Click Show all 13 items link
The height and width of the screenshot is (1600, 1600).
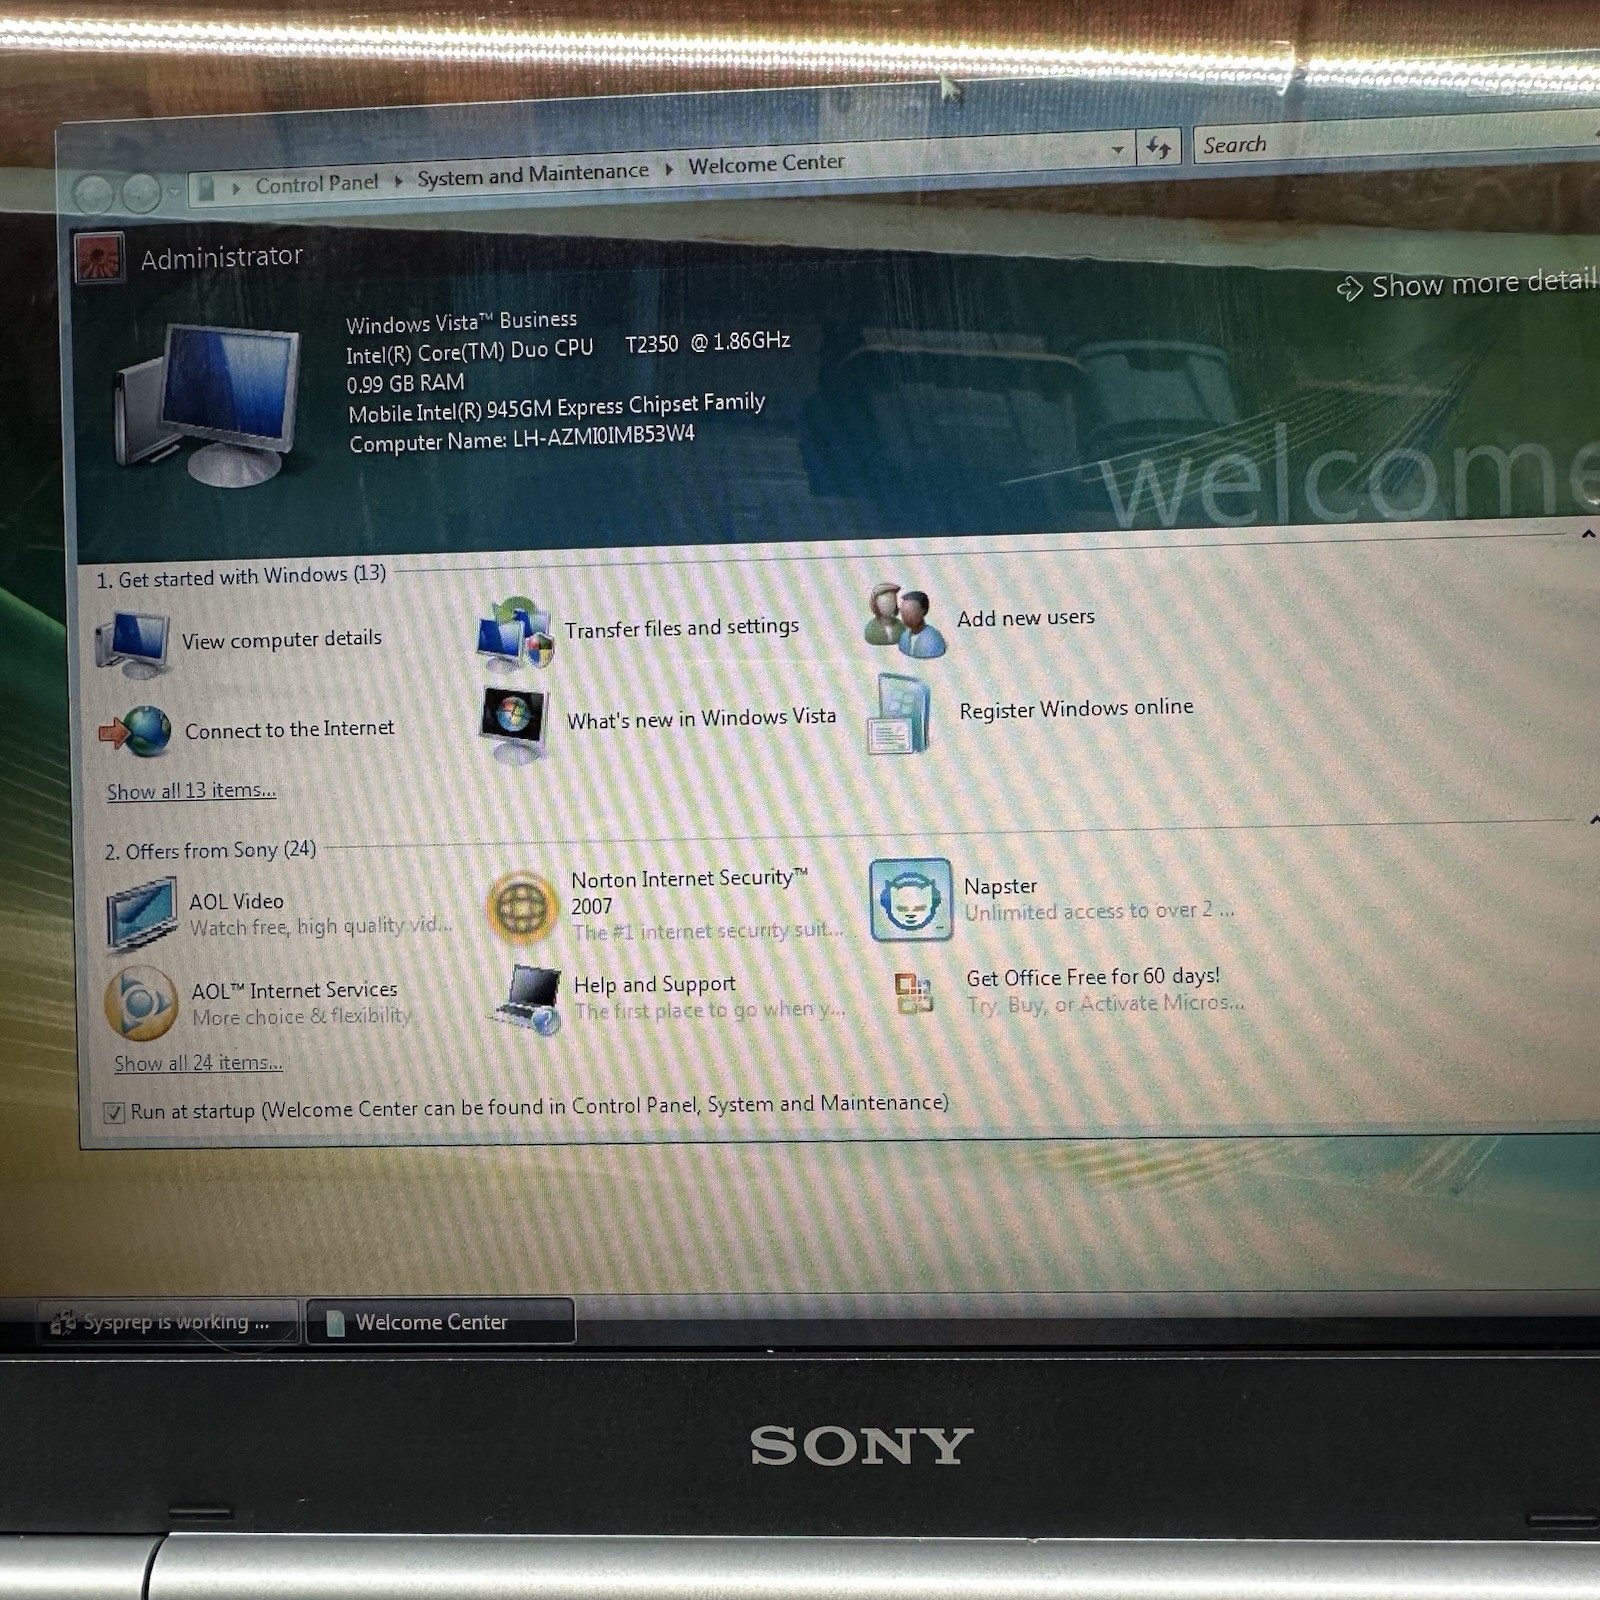coord(191,791)
